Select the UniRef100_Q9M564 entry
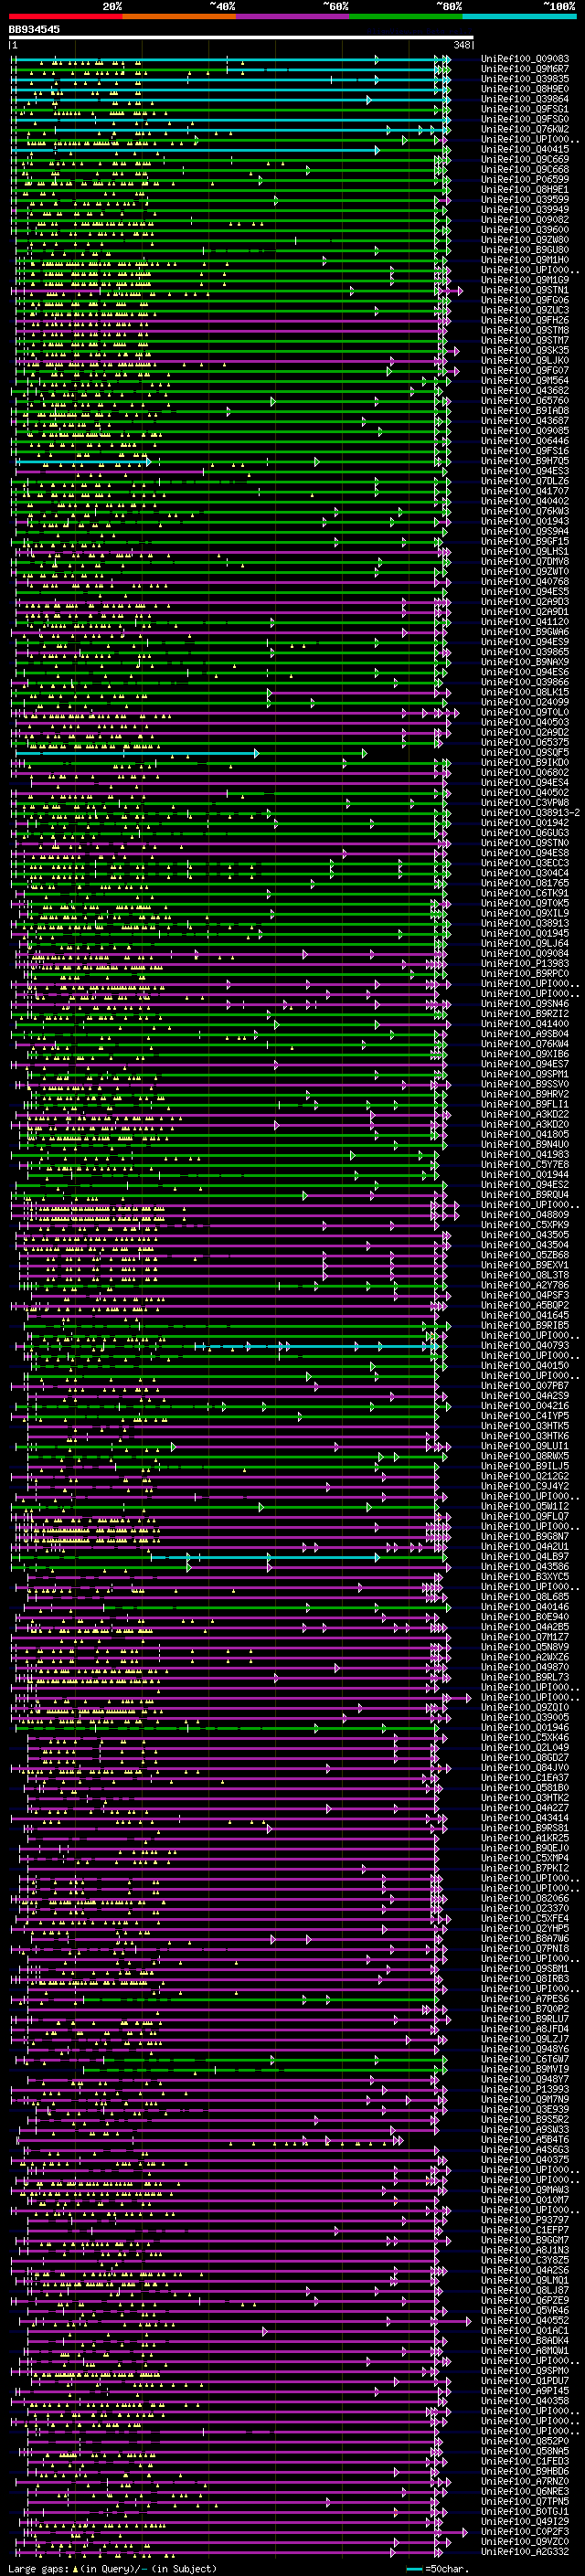Viewport: 585px width, 2576px height. point(525,380)
